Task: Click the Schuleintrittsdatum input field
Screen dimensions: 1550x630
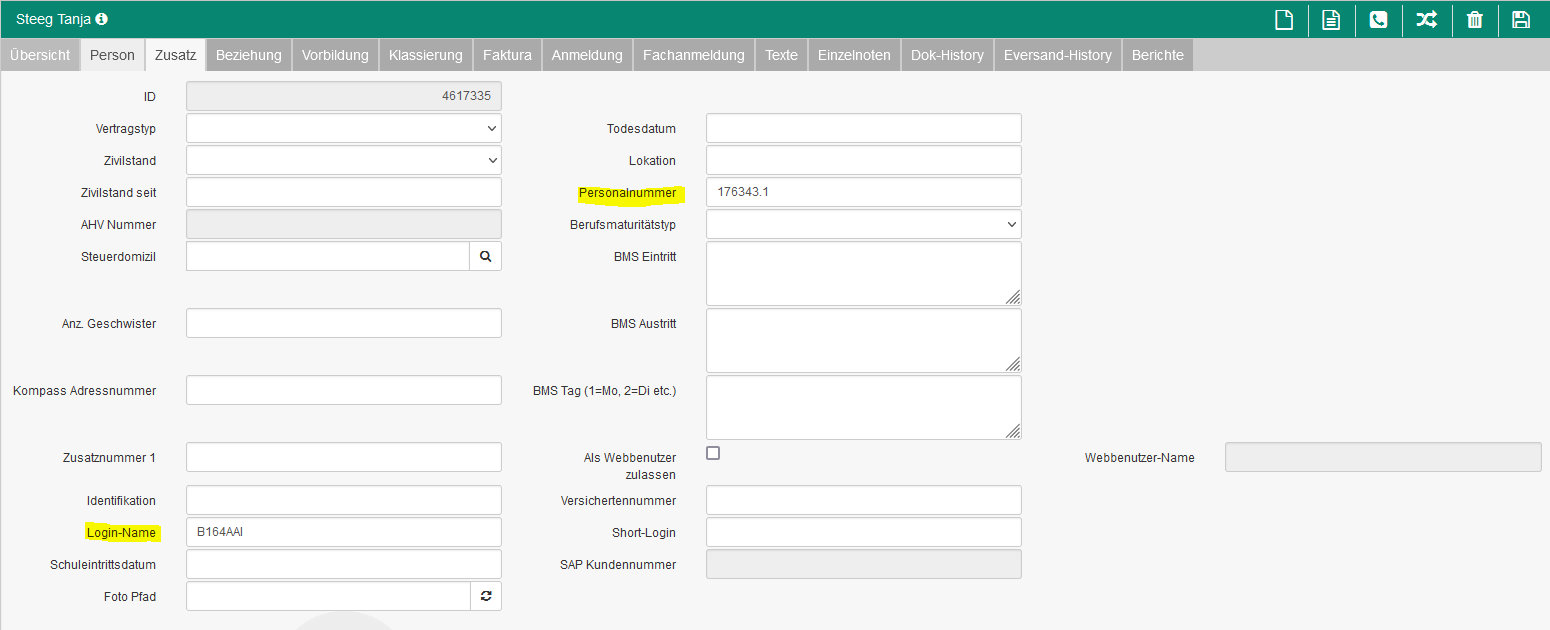Action: tap(344, 564)
